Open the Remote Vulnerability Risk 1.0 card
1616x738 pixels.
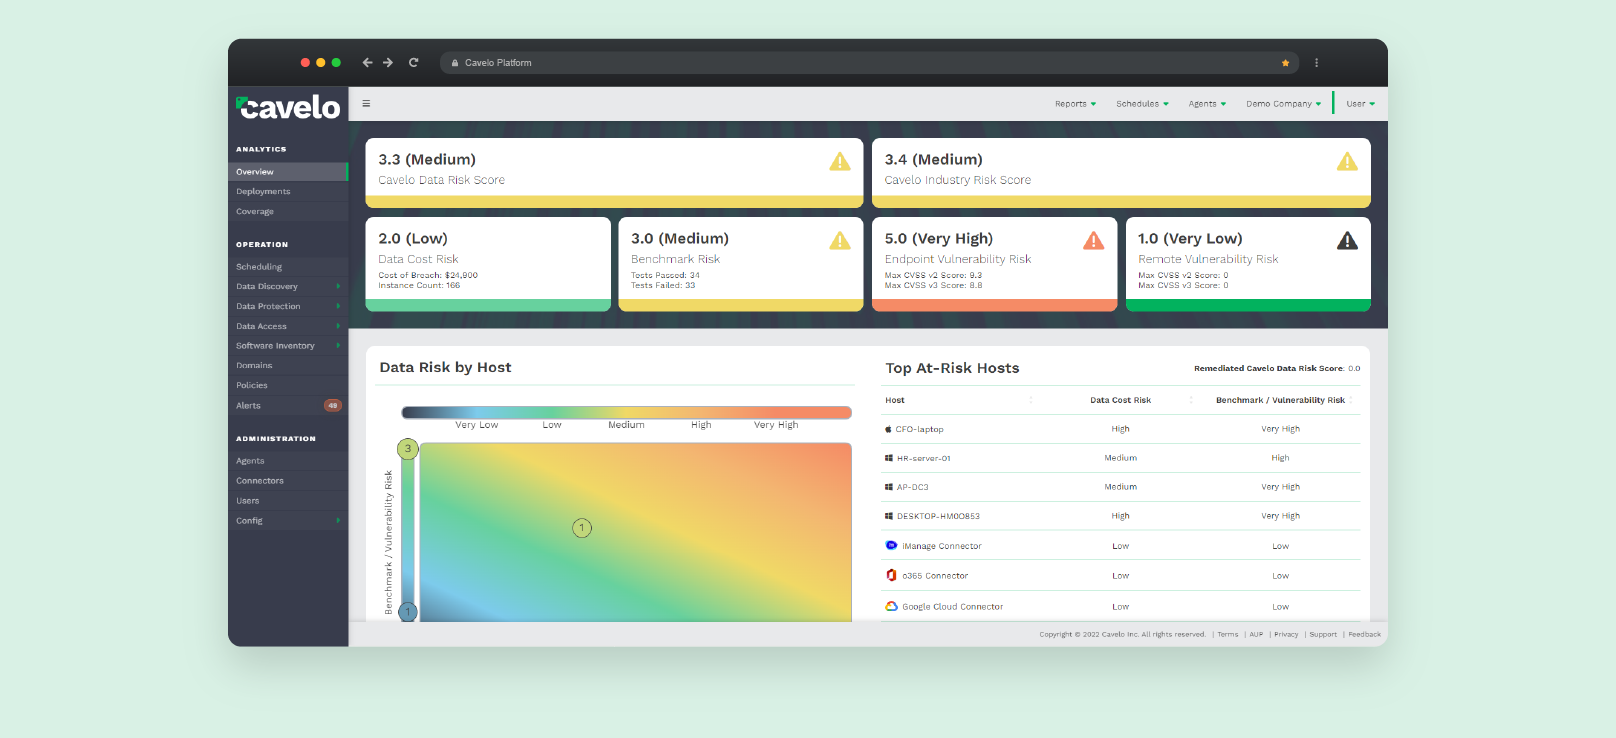(1248, 264)
